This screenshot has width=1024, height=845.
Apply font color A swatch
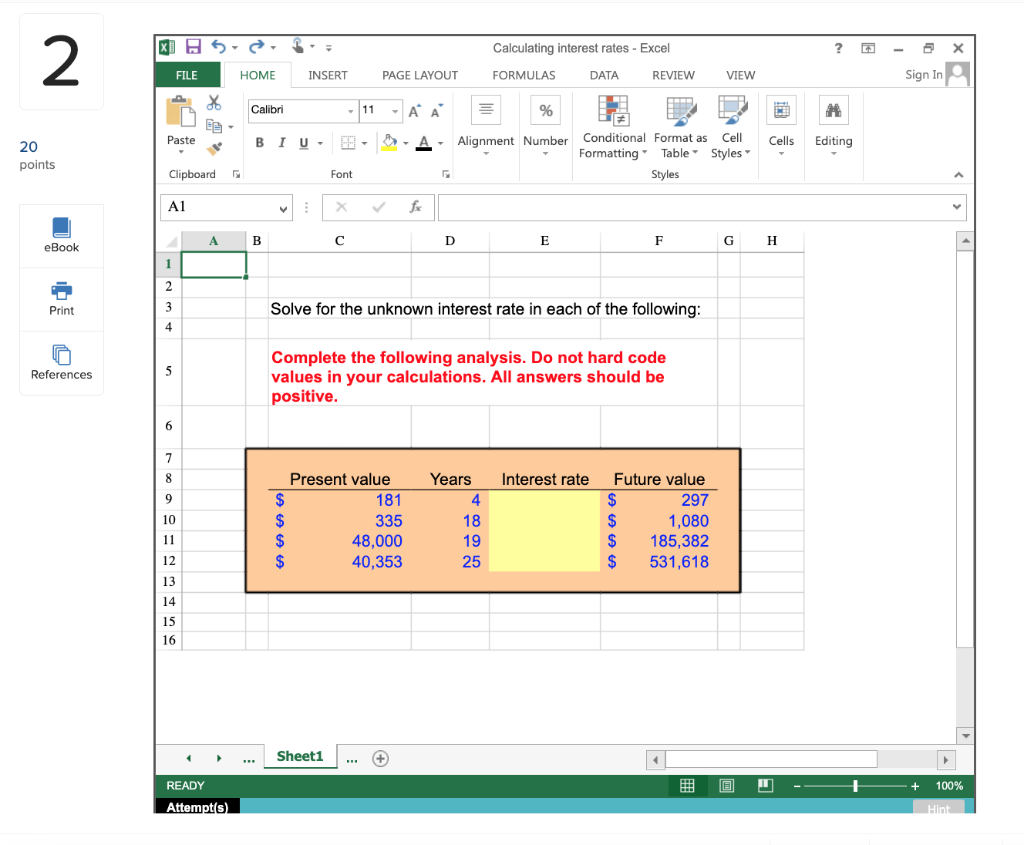(424, 143)
